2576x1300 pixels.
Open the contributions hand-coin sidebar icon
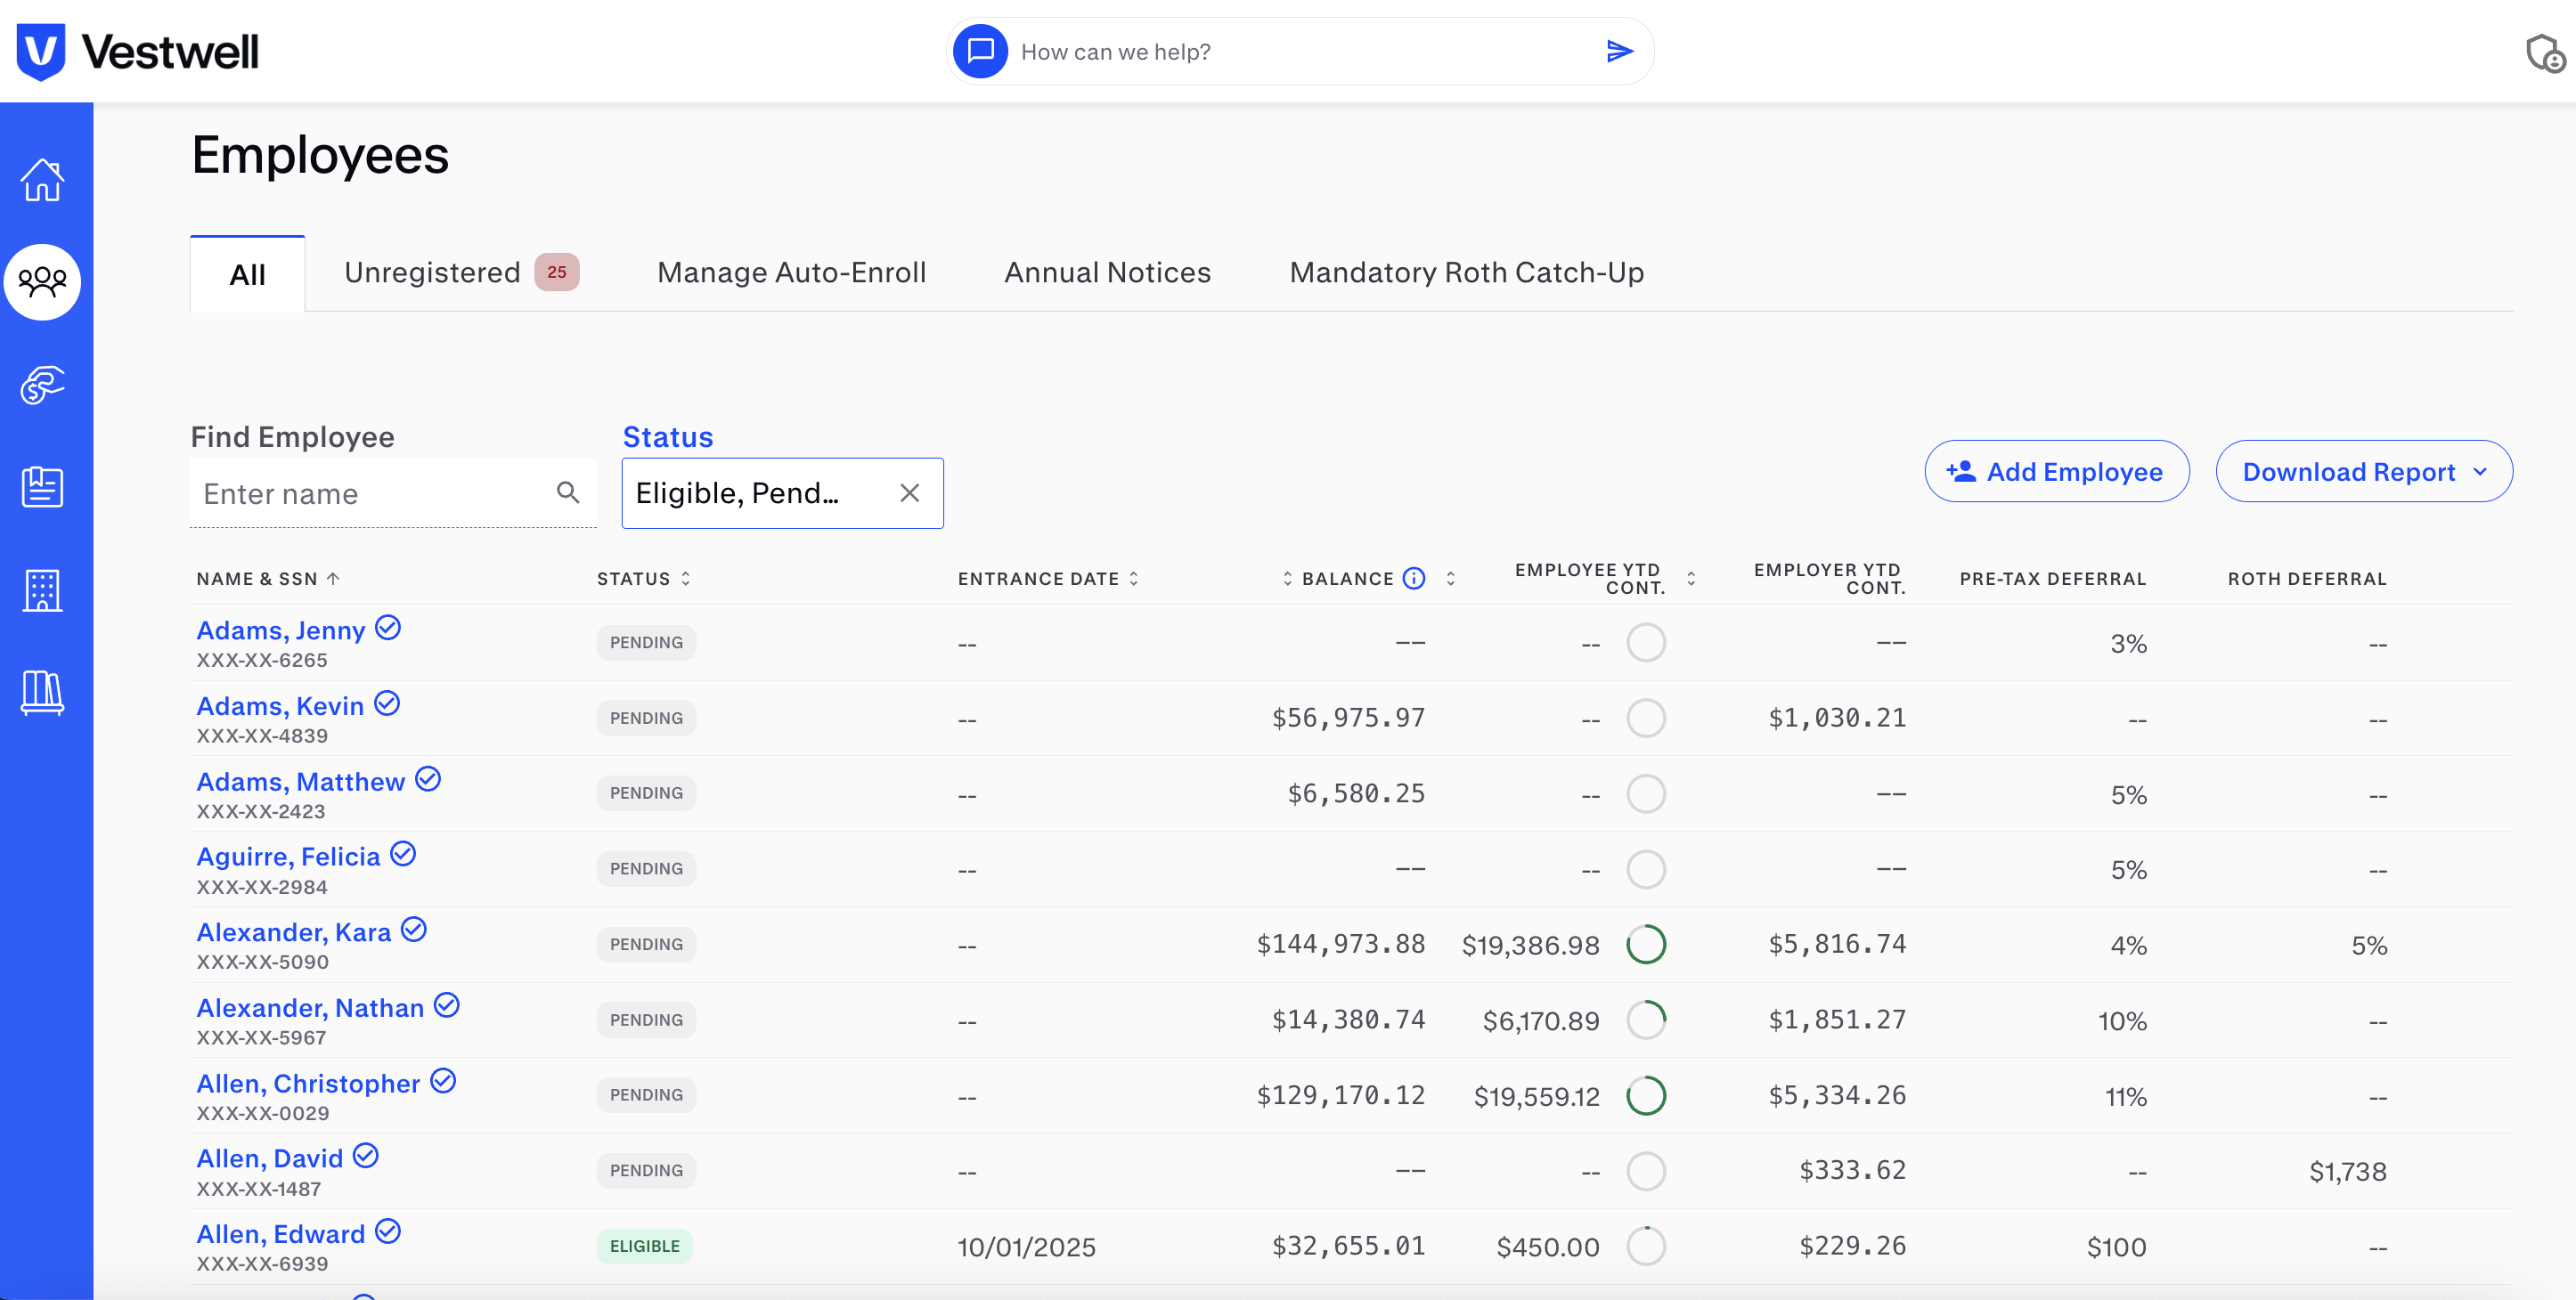click(42, 385)
